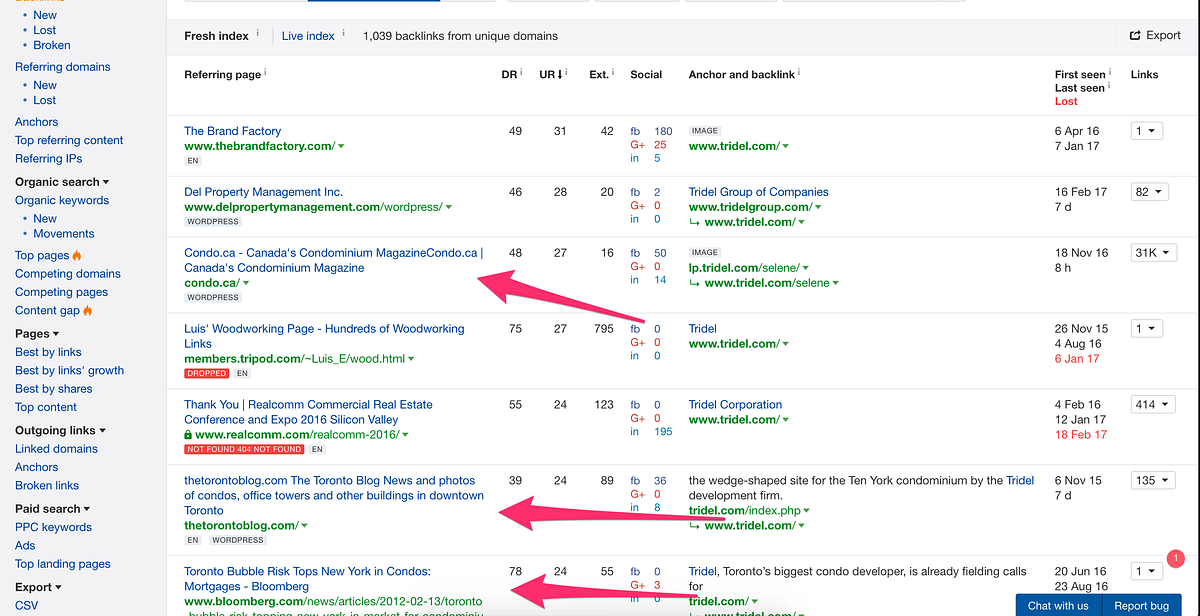Open Movements under Organic keywords
The image size is (1200, 616).
coord(63,234)
